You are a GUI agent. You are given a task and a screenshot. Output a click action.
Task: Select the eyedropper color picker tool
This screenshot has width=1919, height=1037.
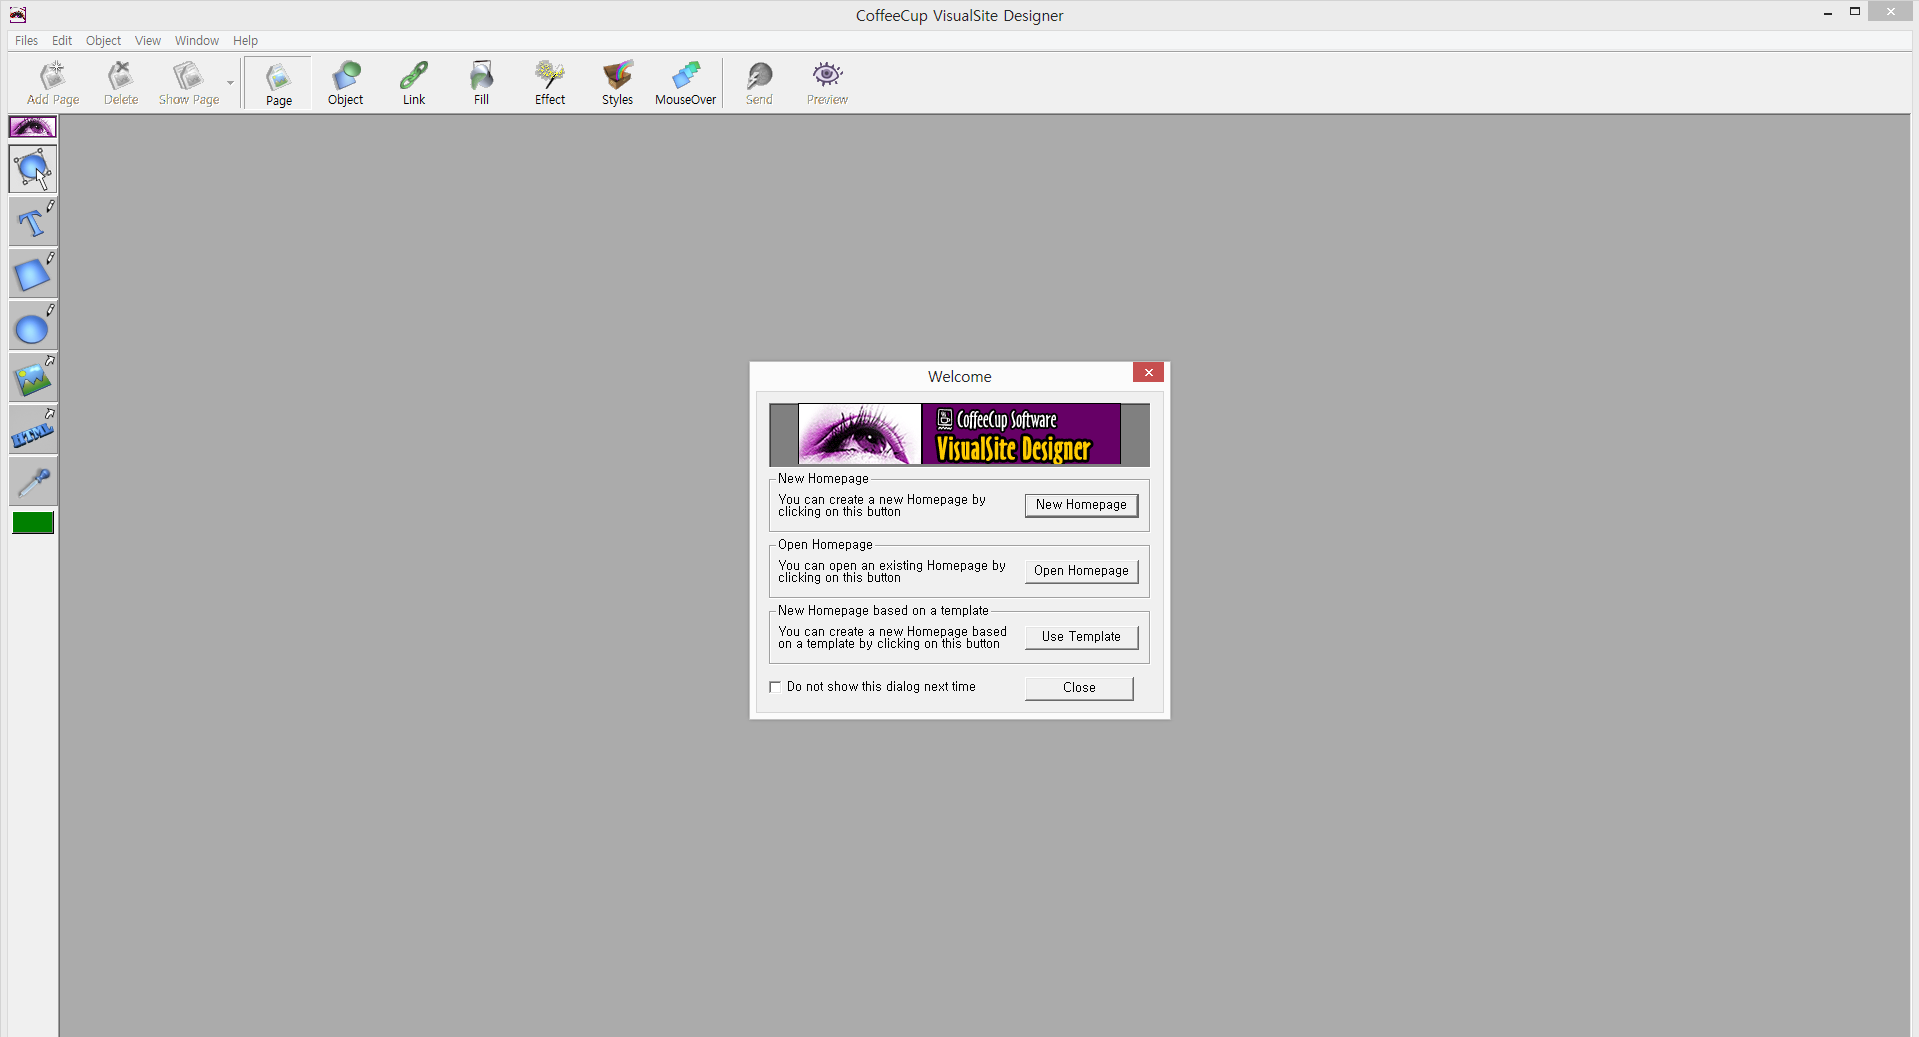[x=33, y=481]
